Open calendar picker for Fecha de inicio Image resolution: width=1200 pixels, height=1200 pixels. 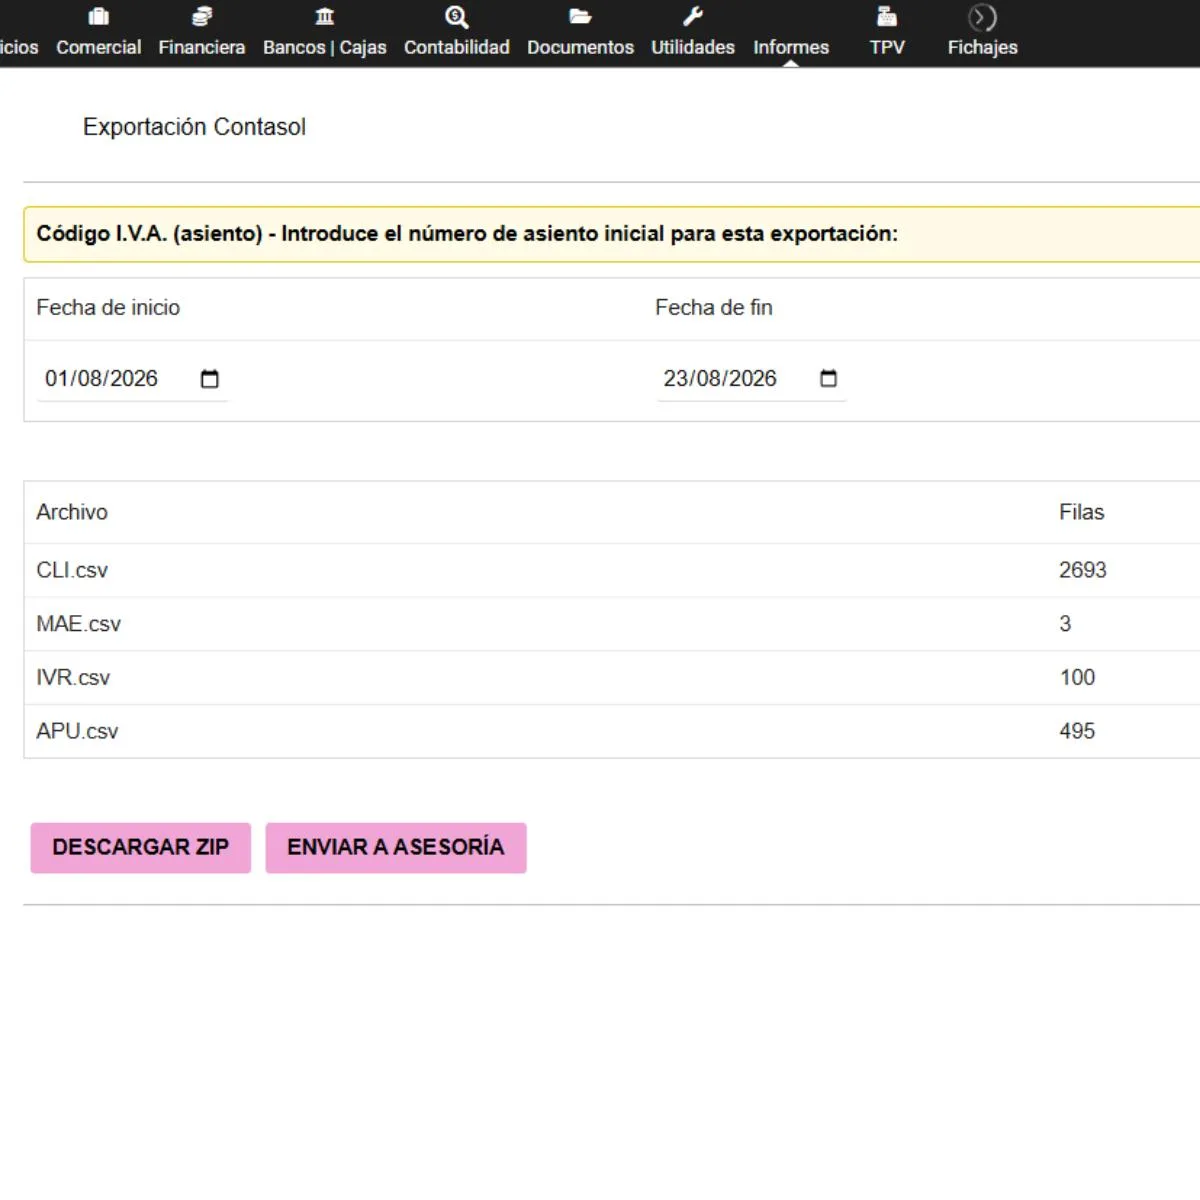point(209,379)
